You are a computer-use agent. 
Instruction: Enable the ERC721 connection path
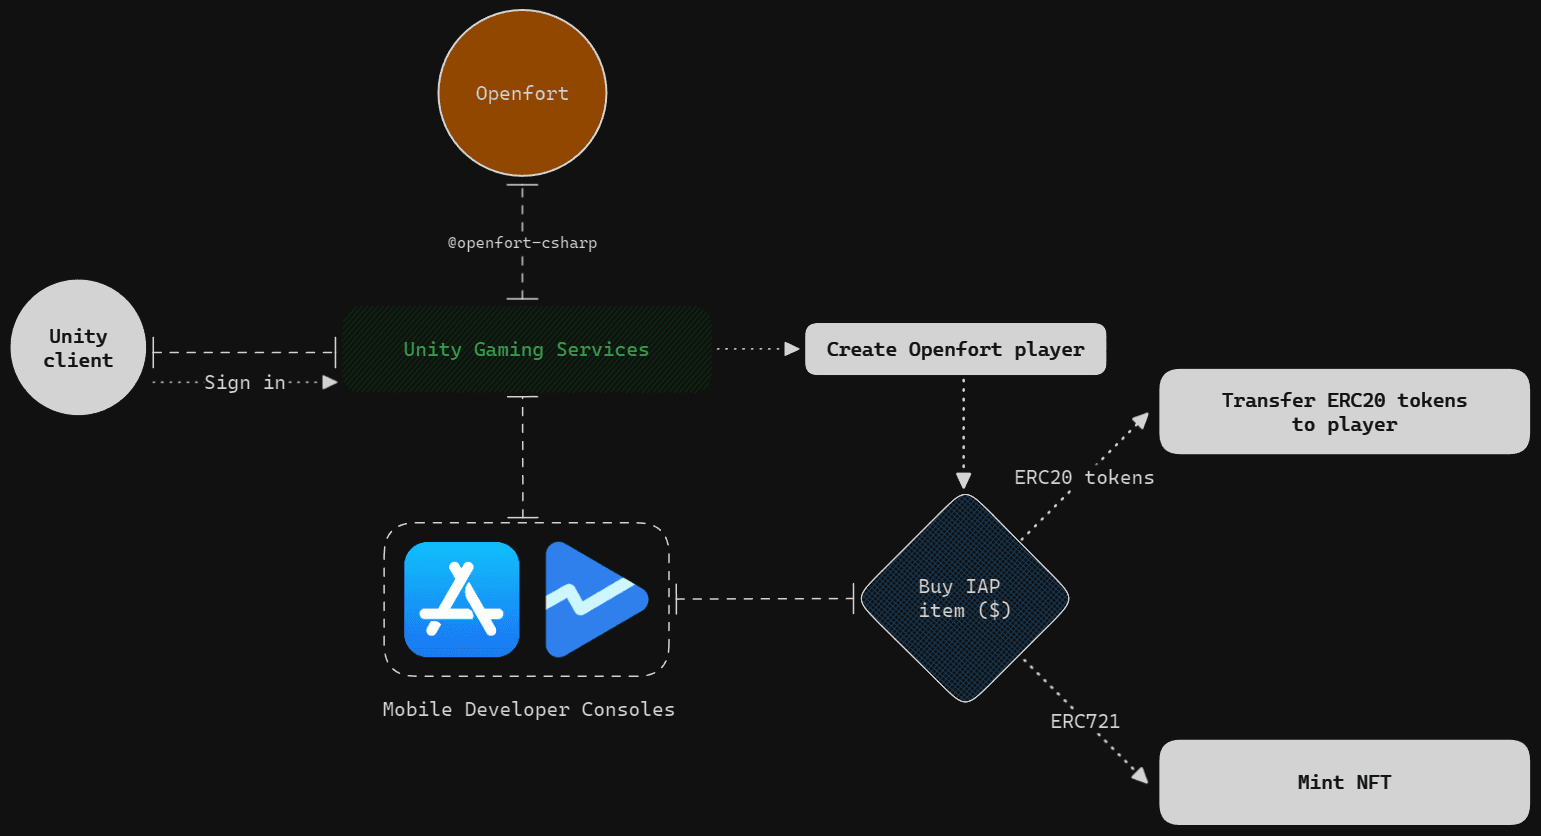[x=1084, y=720]
